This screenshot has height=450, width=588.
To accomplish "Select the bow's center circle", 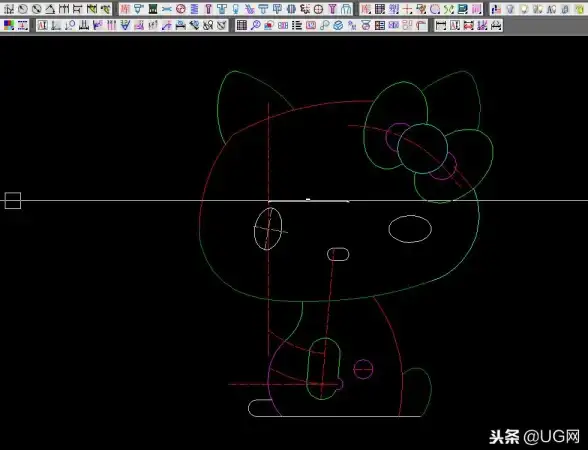I will click(422, 148).
